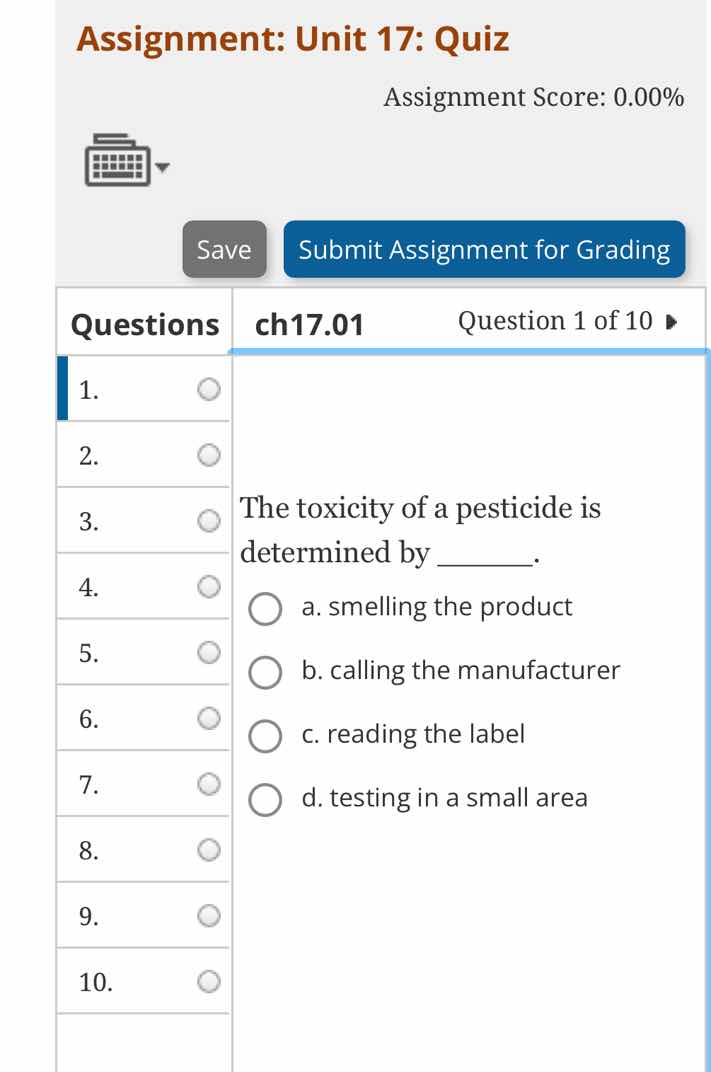The image size is (711, 1072).
Task: Click the Save button
Action: click(223, 250)
